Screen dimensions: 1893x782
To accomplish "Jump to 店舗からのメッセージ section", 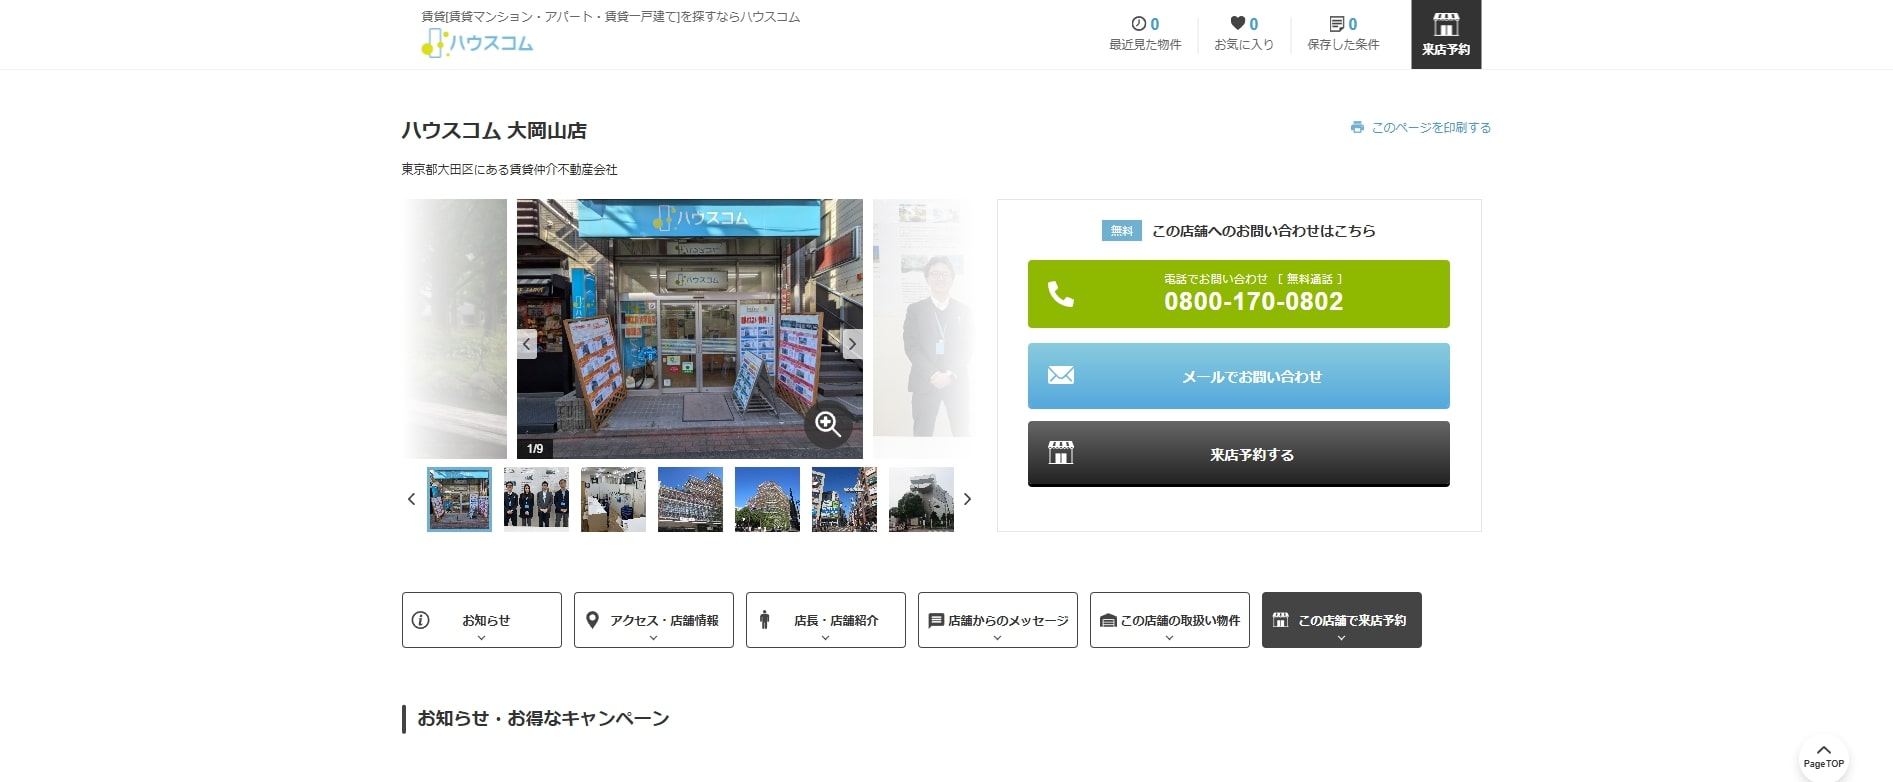I will click(x=998, y=620).
